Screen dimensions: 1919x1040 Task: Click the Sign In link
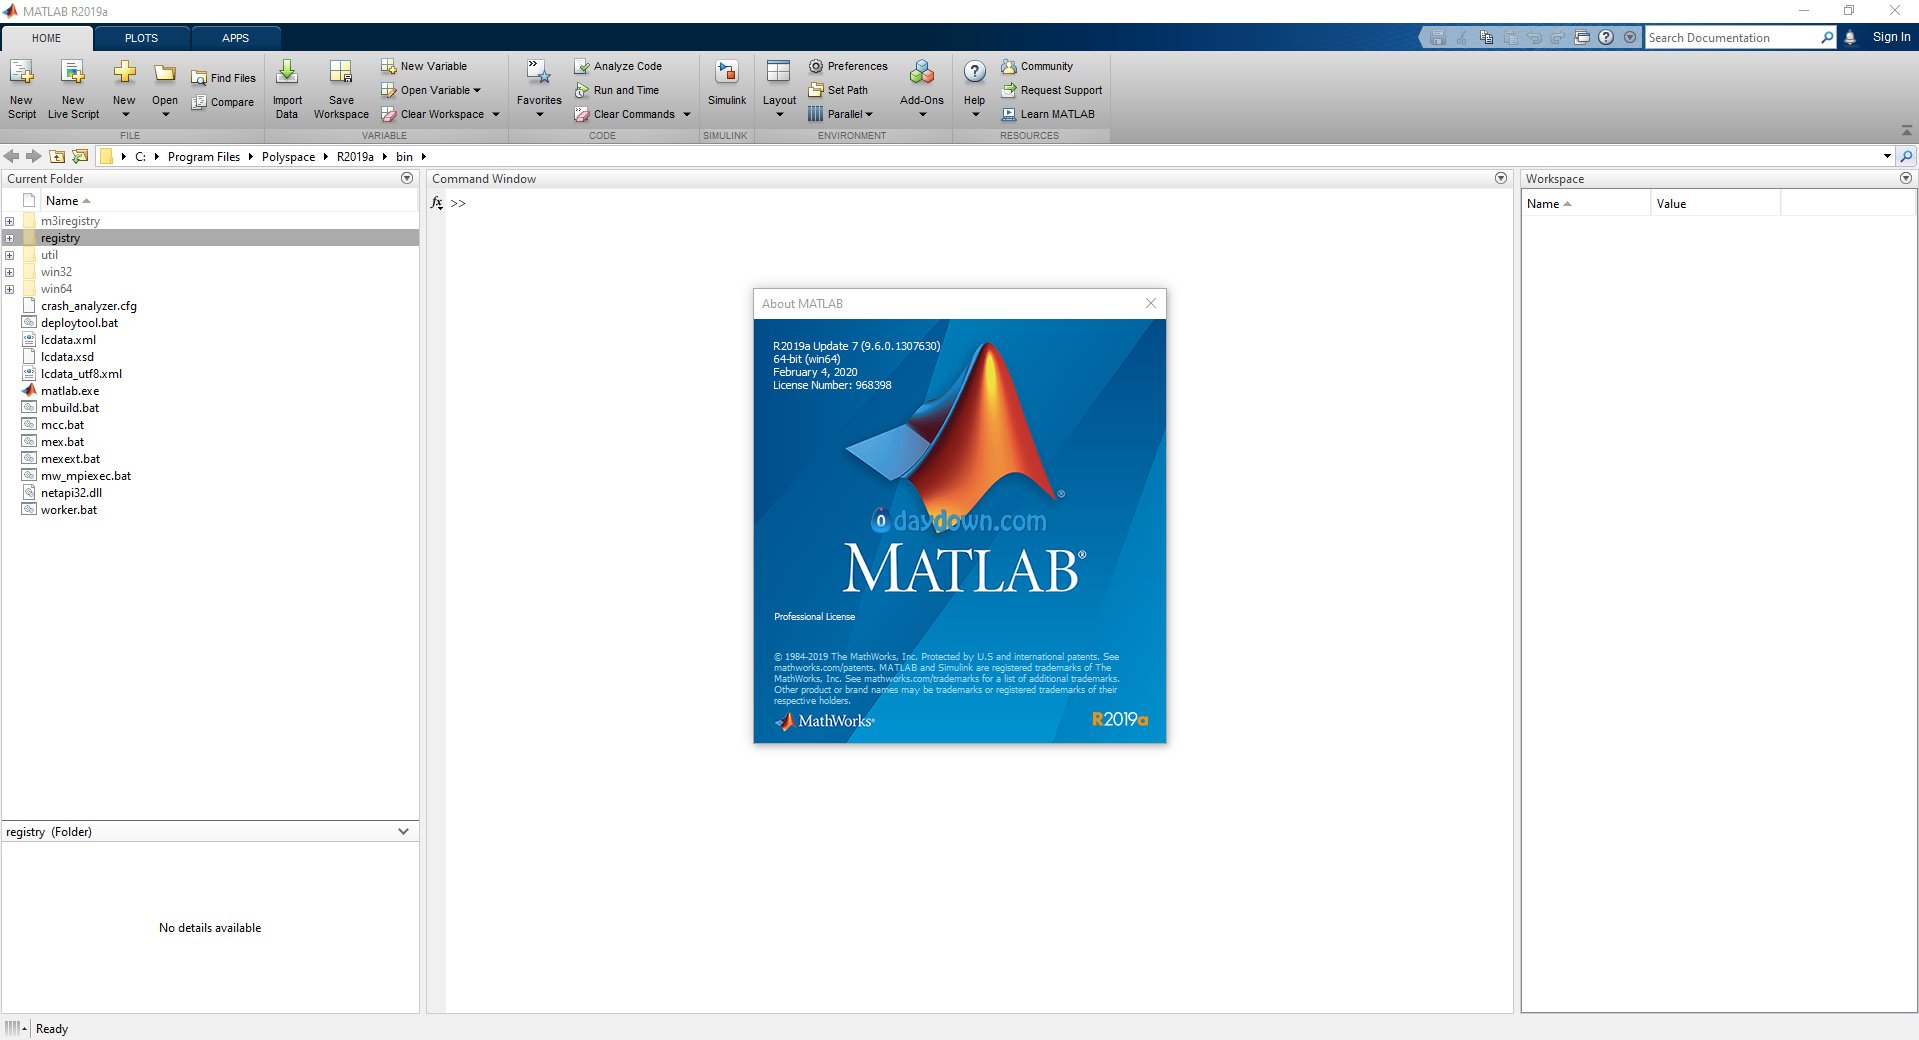click(x=1891, y=37)
